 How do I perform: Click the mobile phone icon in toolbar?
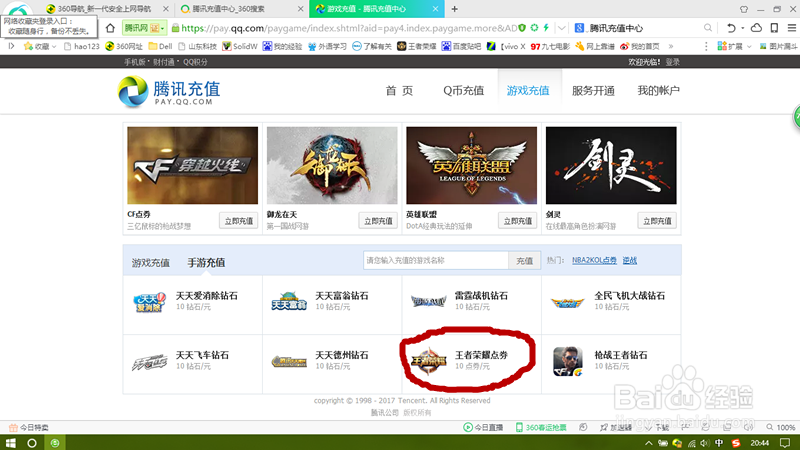774,28
